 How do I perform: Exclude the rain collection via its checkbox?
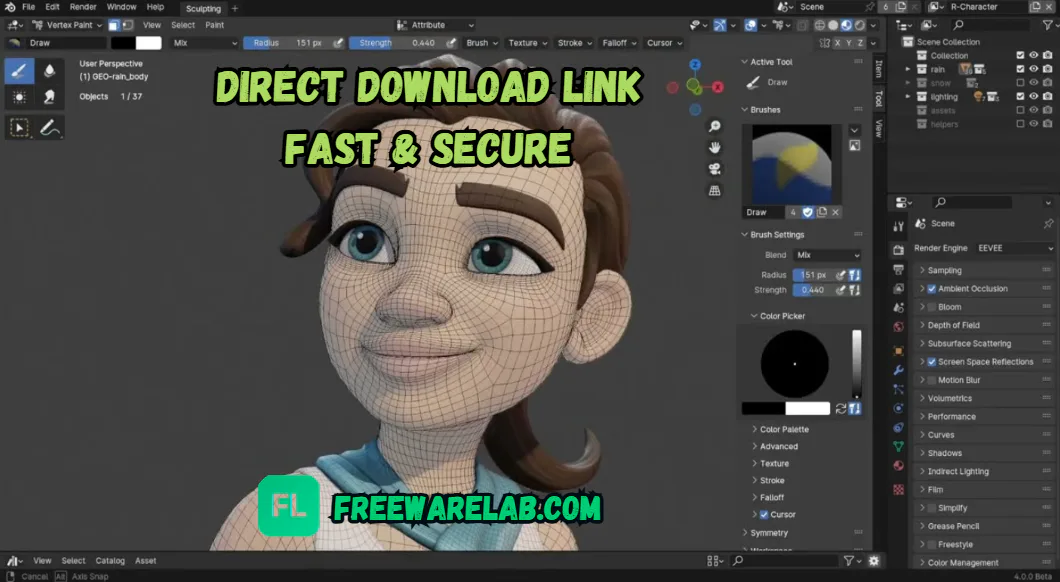[x=1021, y=69]
